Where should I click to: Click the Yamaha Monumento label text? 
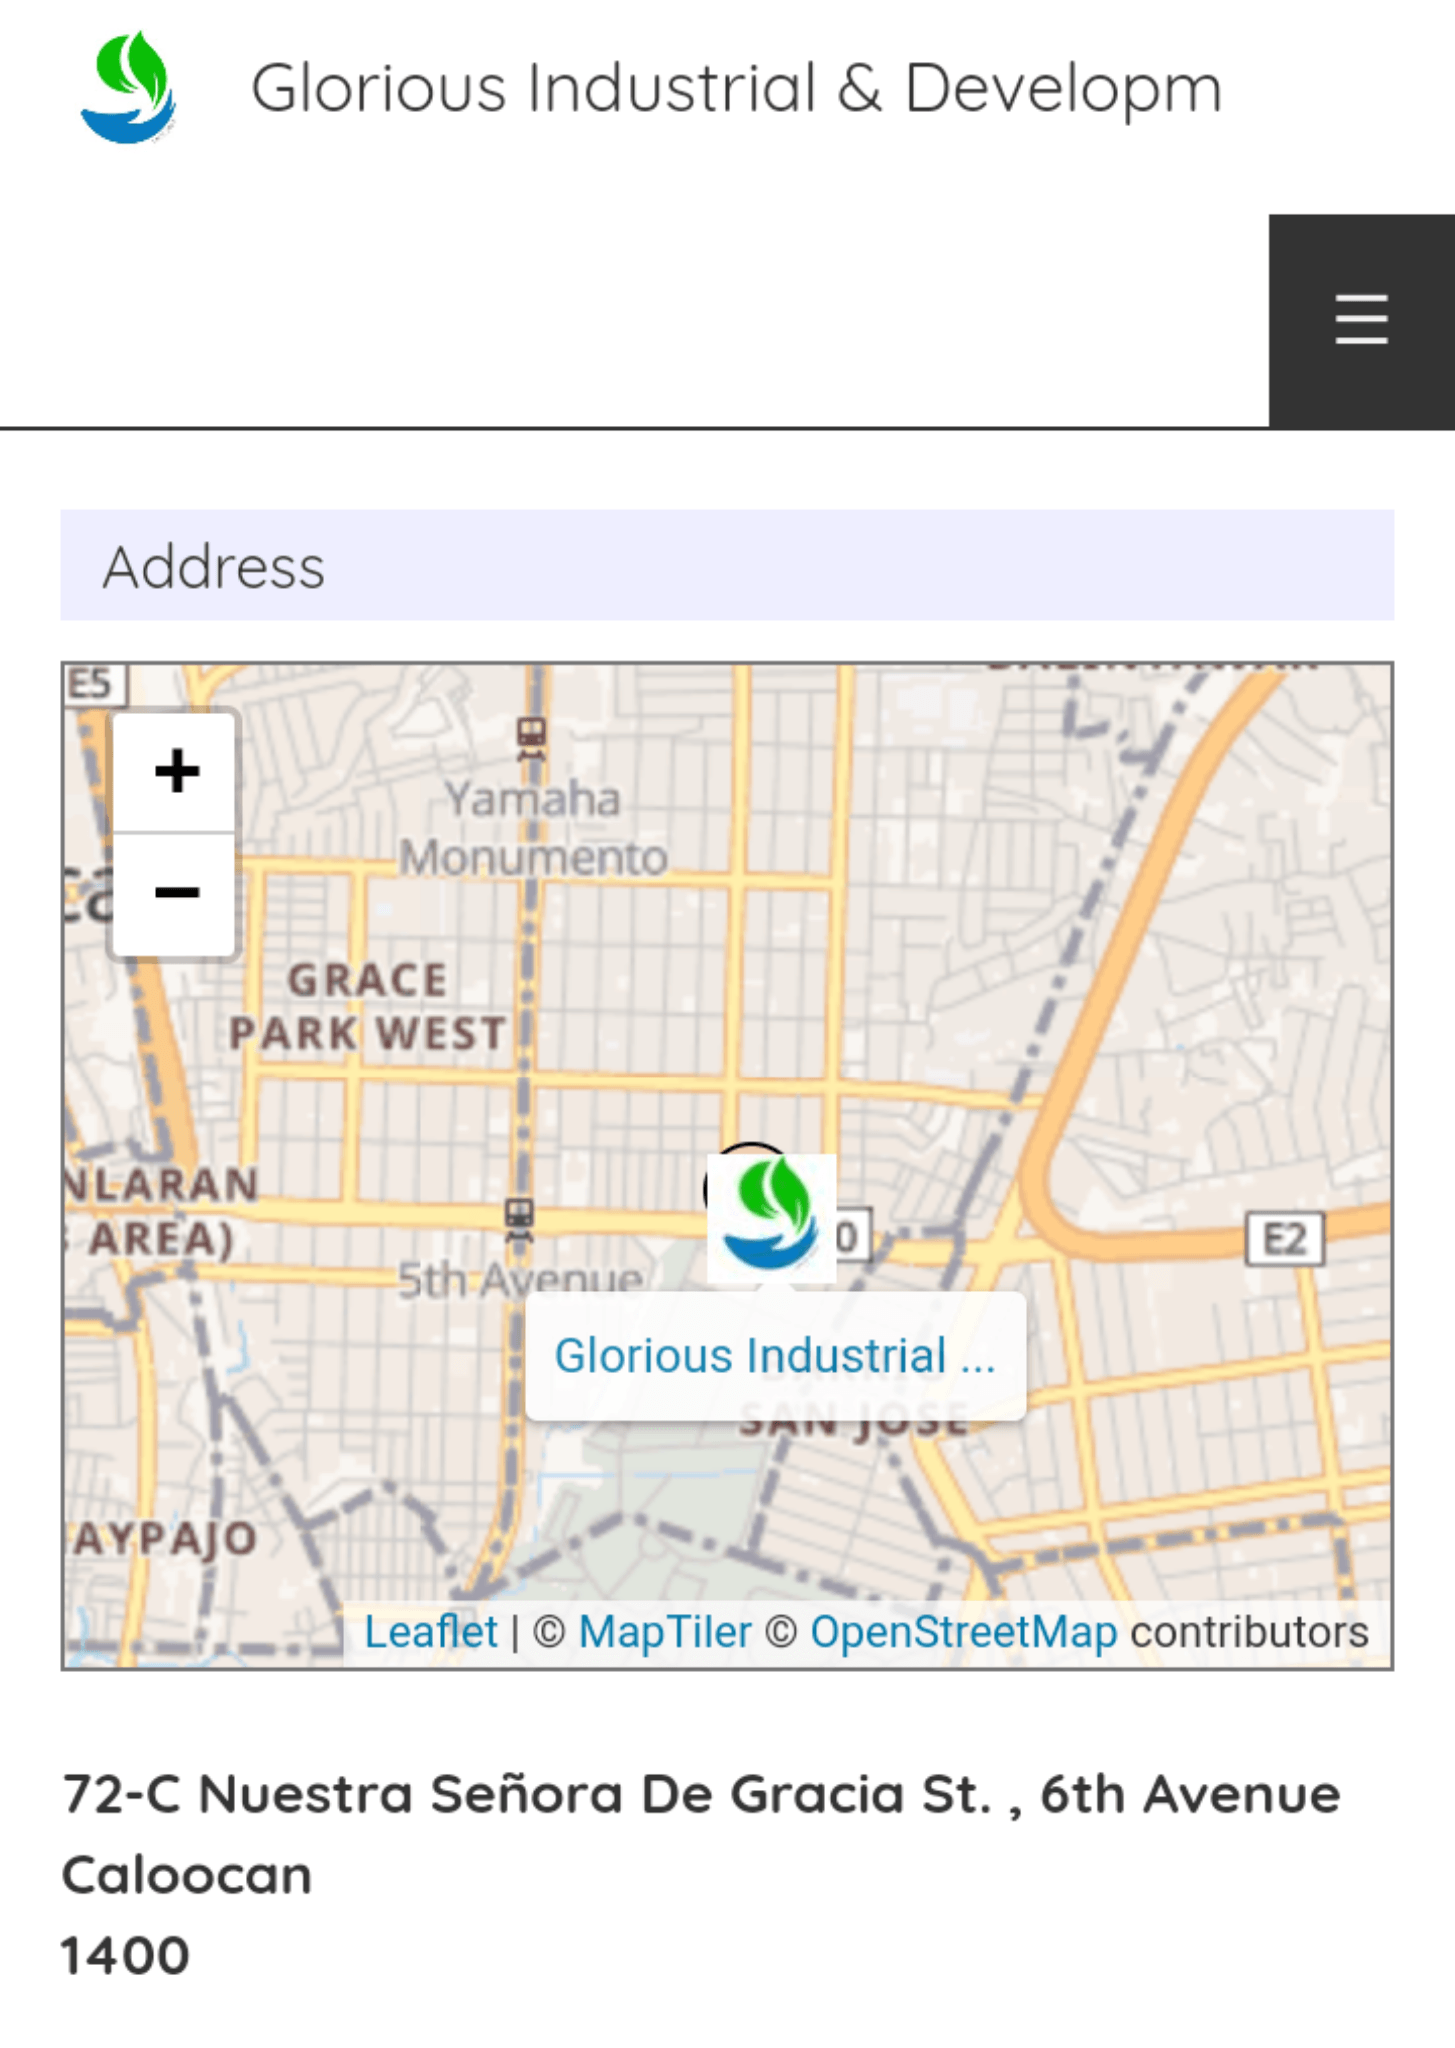533,828
